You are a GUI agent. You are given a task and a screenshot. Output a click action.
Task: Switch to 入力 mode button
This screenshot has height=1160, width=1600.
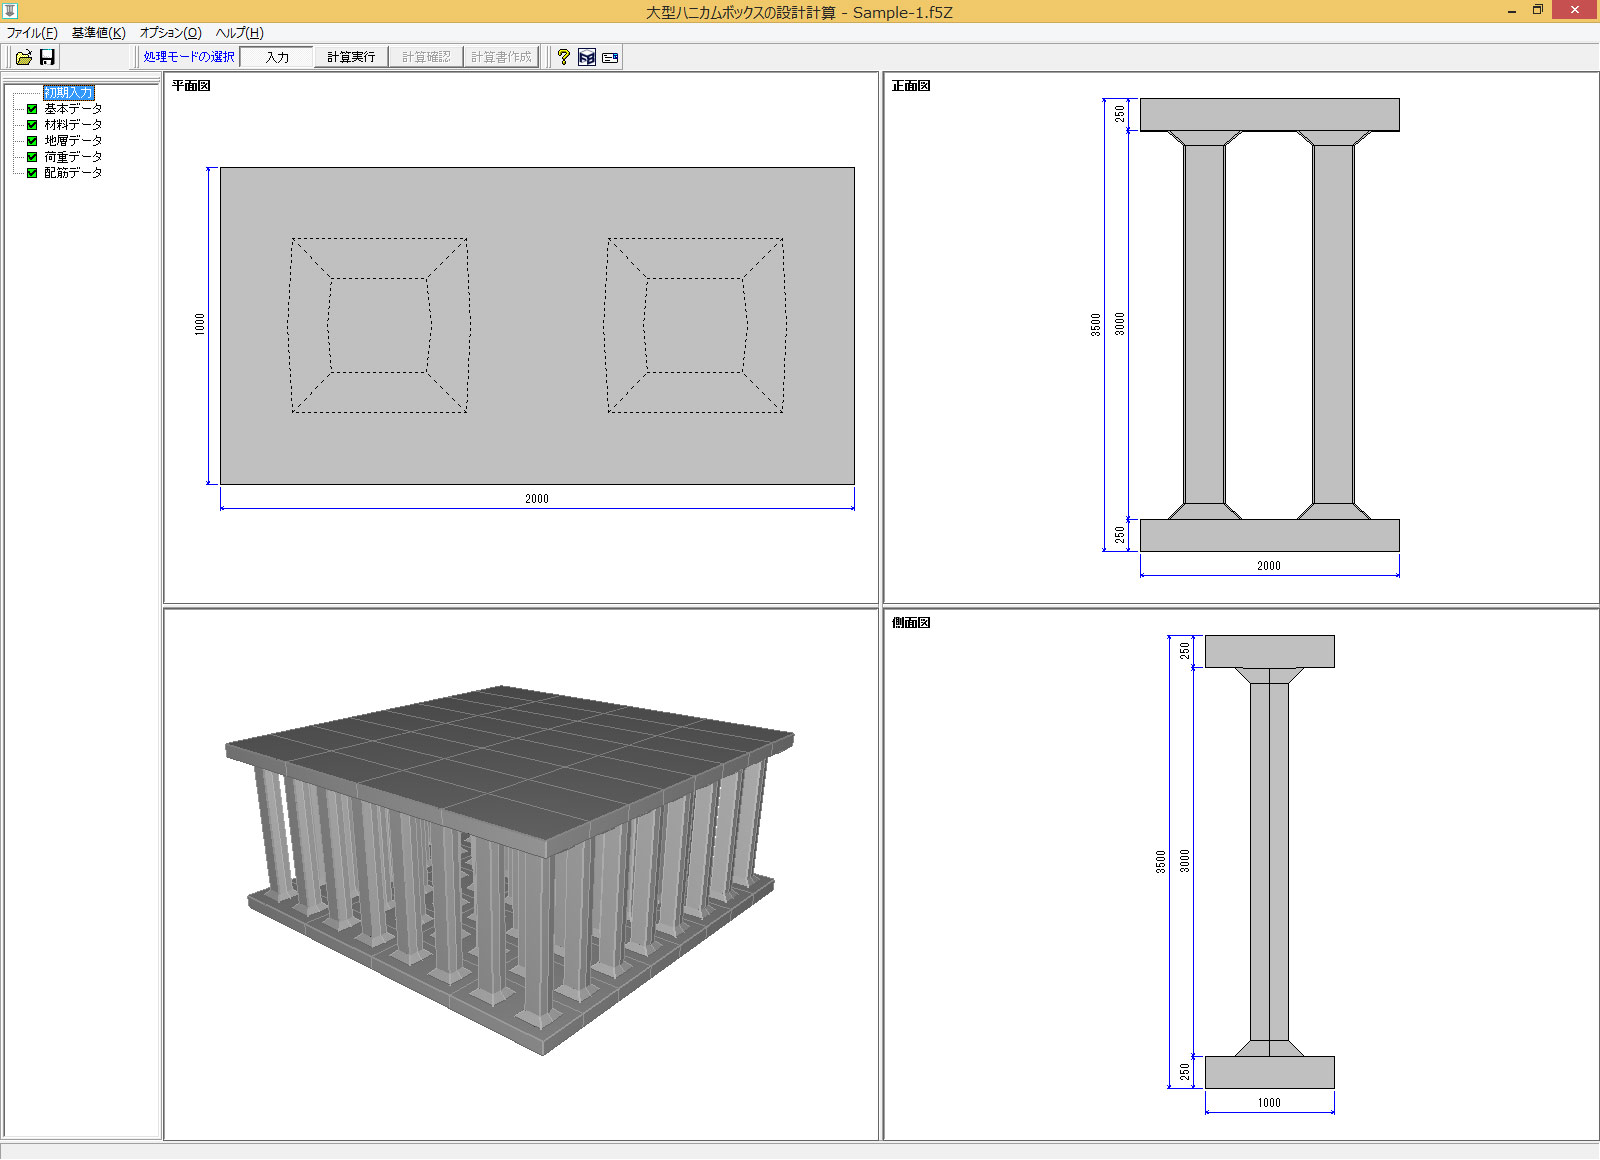[x=277, y=57]
